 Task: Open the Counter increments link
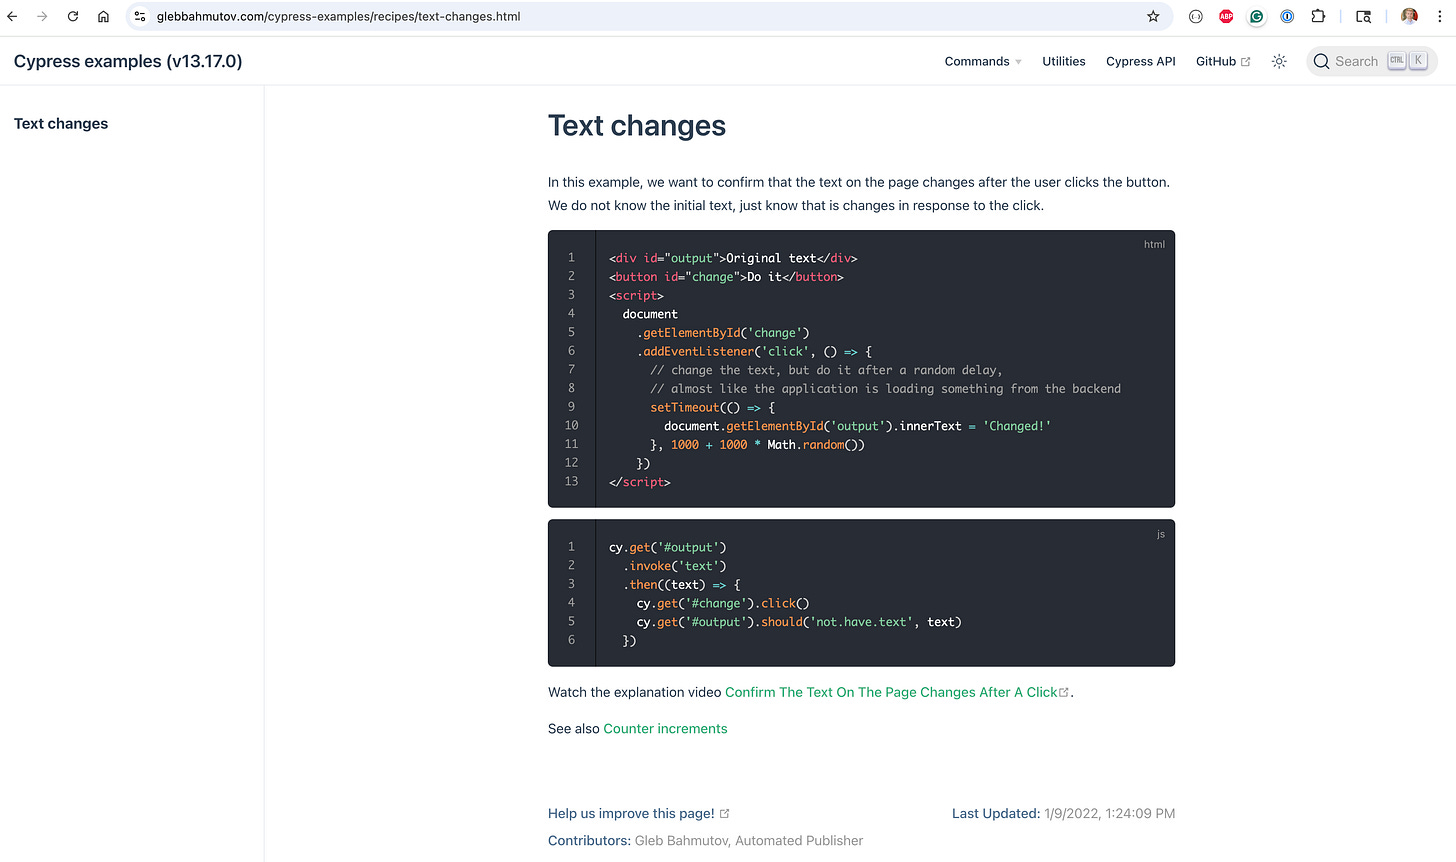click(665, 728)
